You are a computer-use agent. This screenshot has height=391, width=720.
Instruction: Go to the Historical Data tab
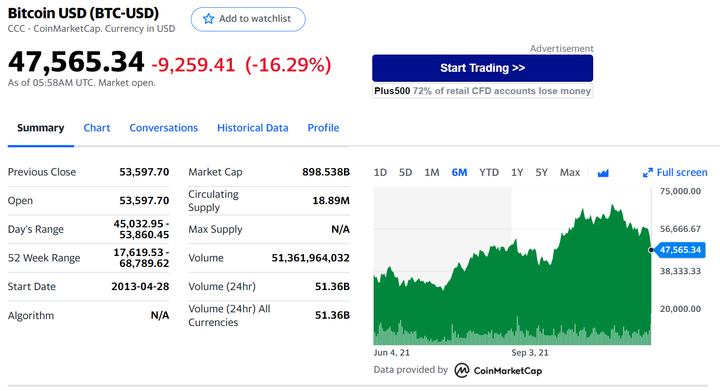[x=253, y=128]
